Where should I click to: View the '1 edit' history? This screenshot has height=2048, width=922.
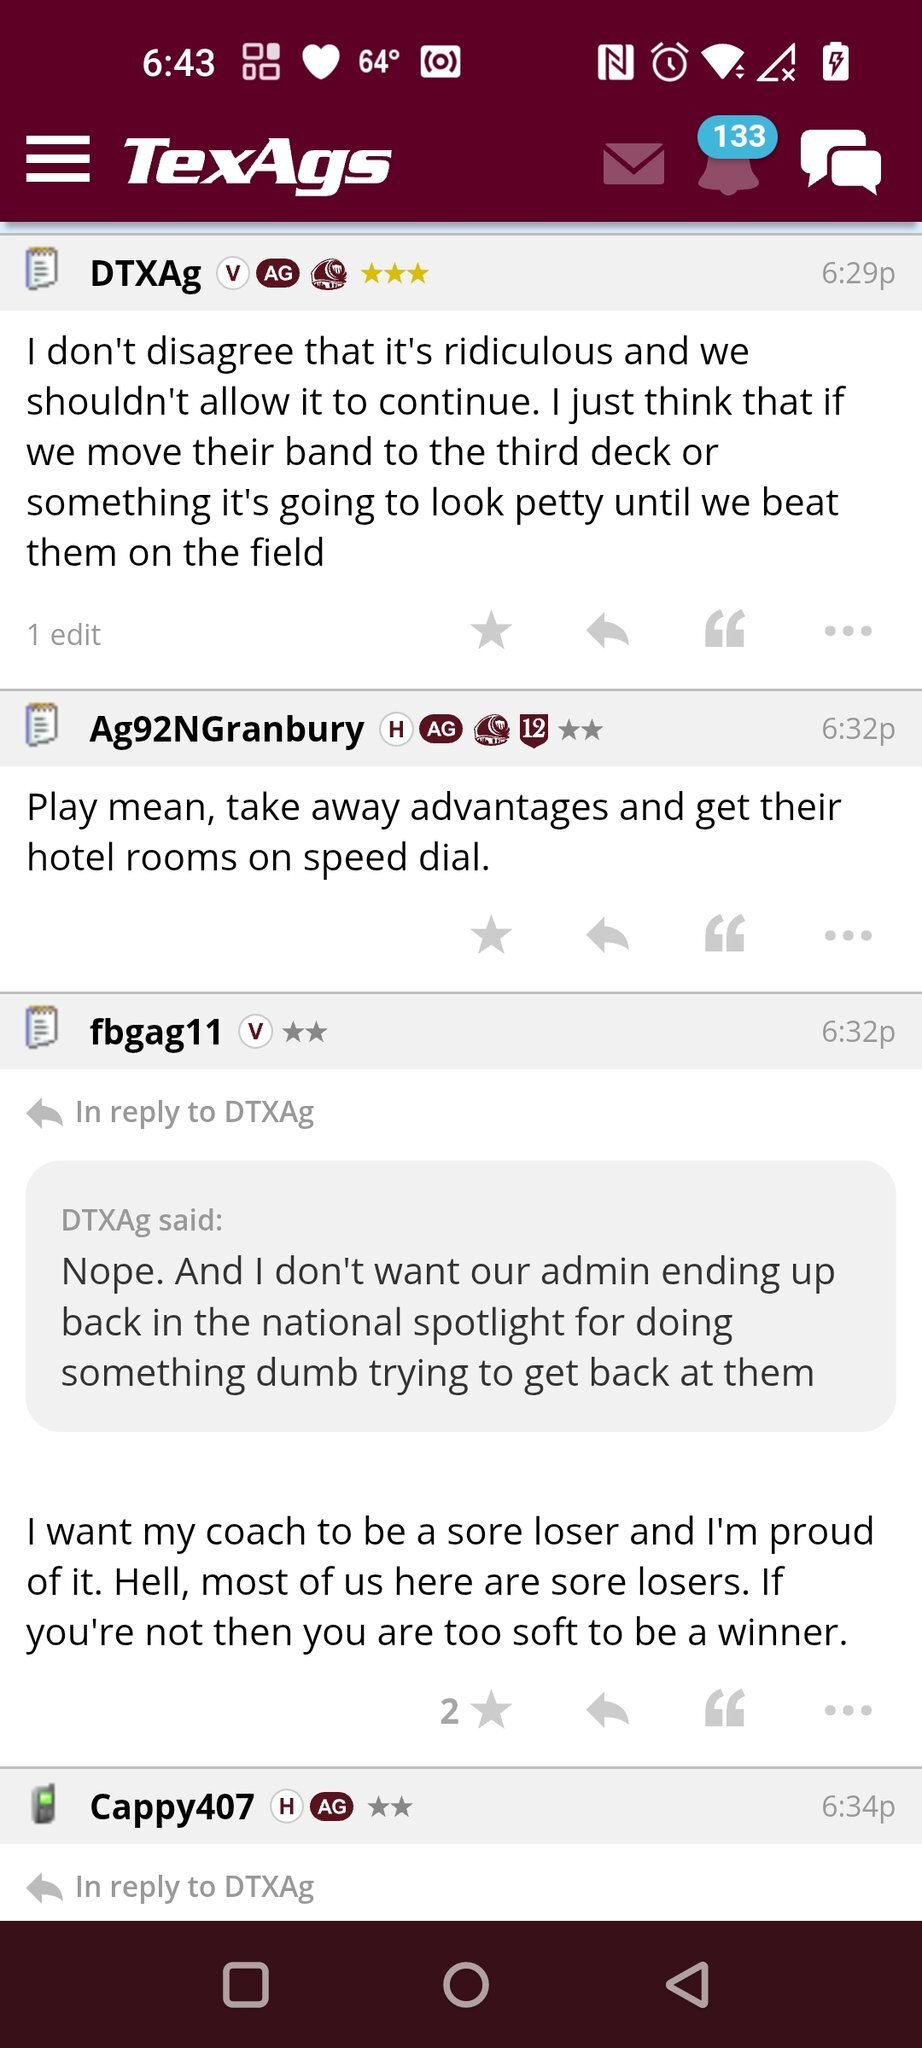pos(64,635)
